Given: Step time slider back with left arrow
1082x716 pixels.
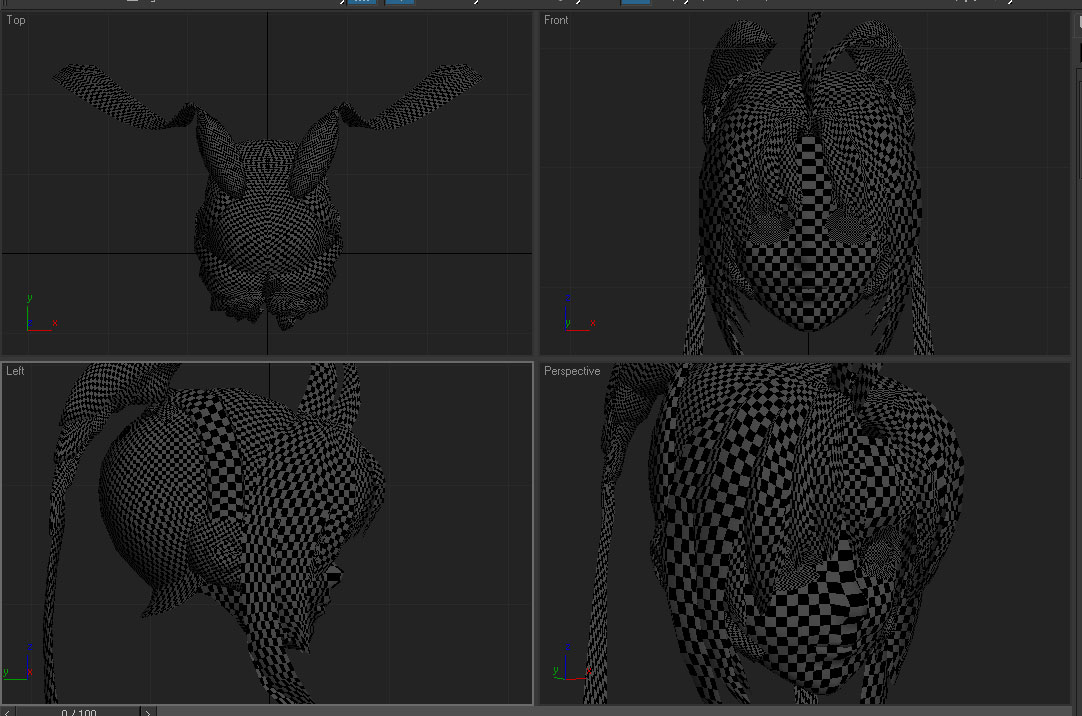Looking at the screenshot, I should pos(8,711).
